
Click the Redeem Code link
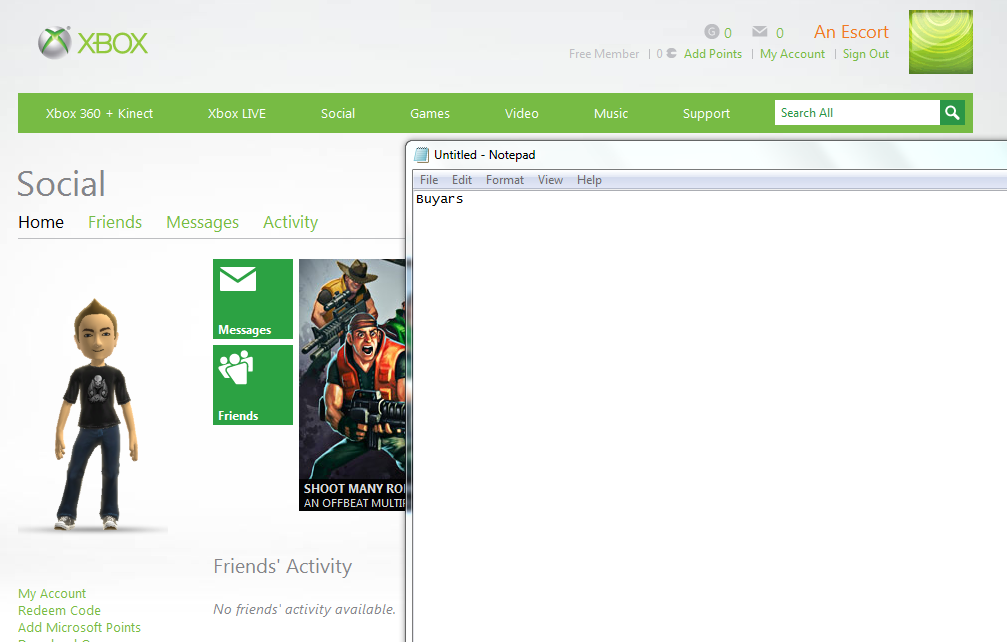point(59,611)
